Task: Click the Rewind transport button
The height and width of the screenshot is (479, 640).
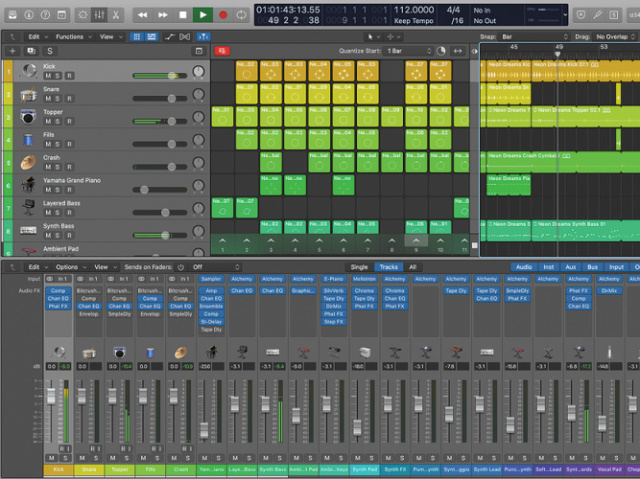Action: pos(142,15)
